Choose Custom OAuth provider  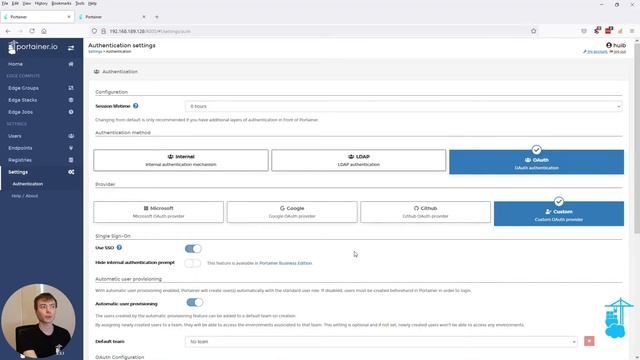point(559,213)
